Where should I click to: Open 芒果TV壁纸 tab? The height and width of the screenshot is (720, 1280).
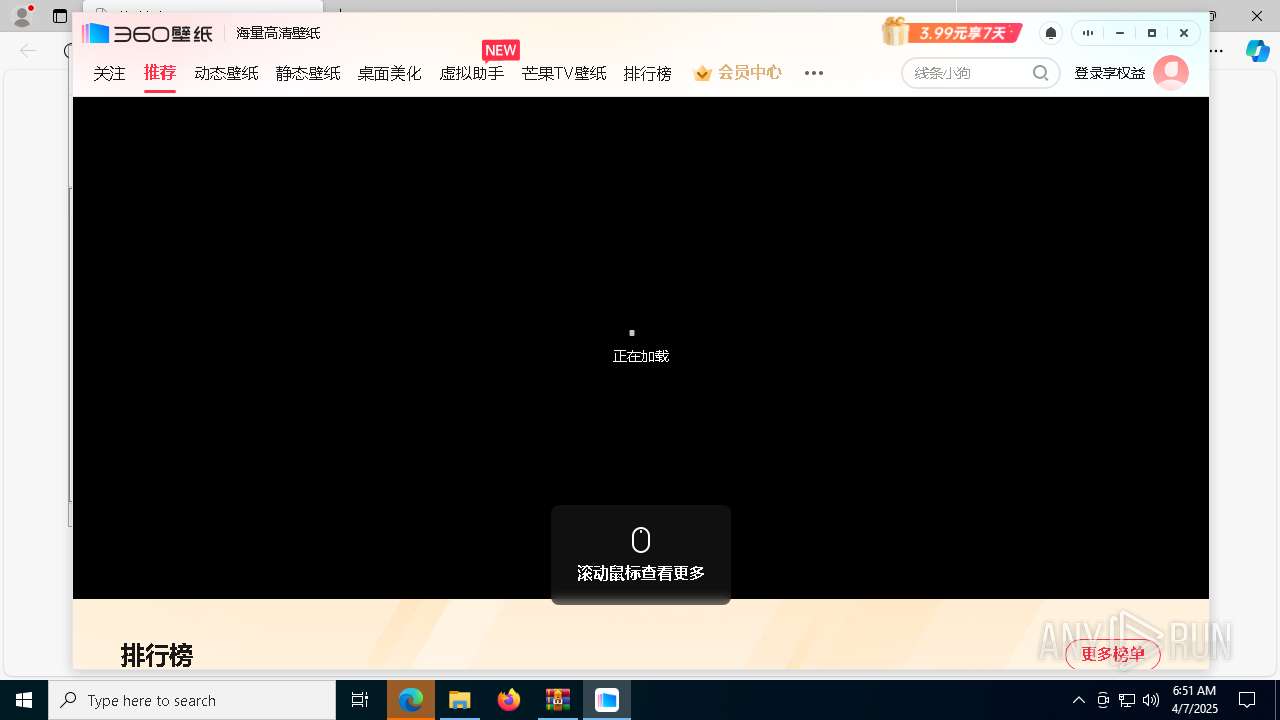pyautogui.click(x=564, y=73)
